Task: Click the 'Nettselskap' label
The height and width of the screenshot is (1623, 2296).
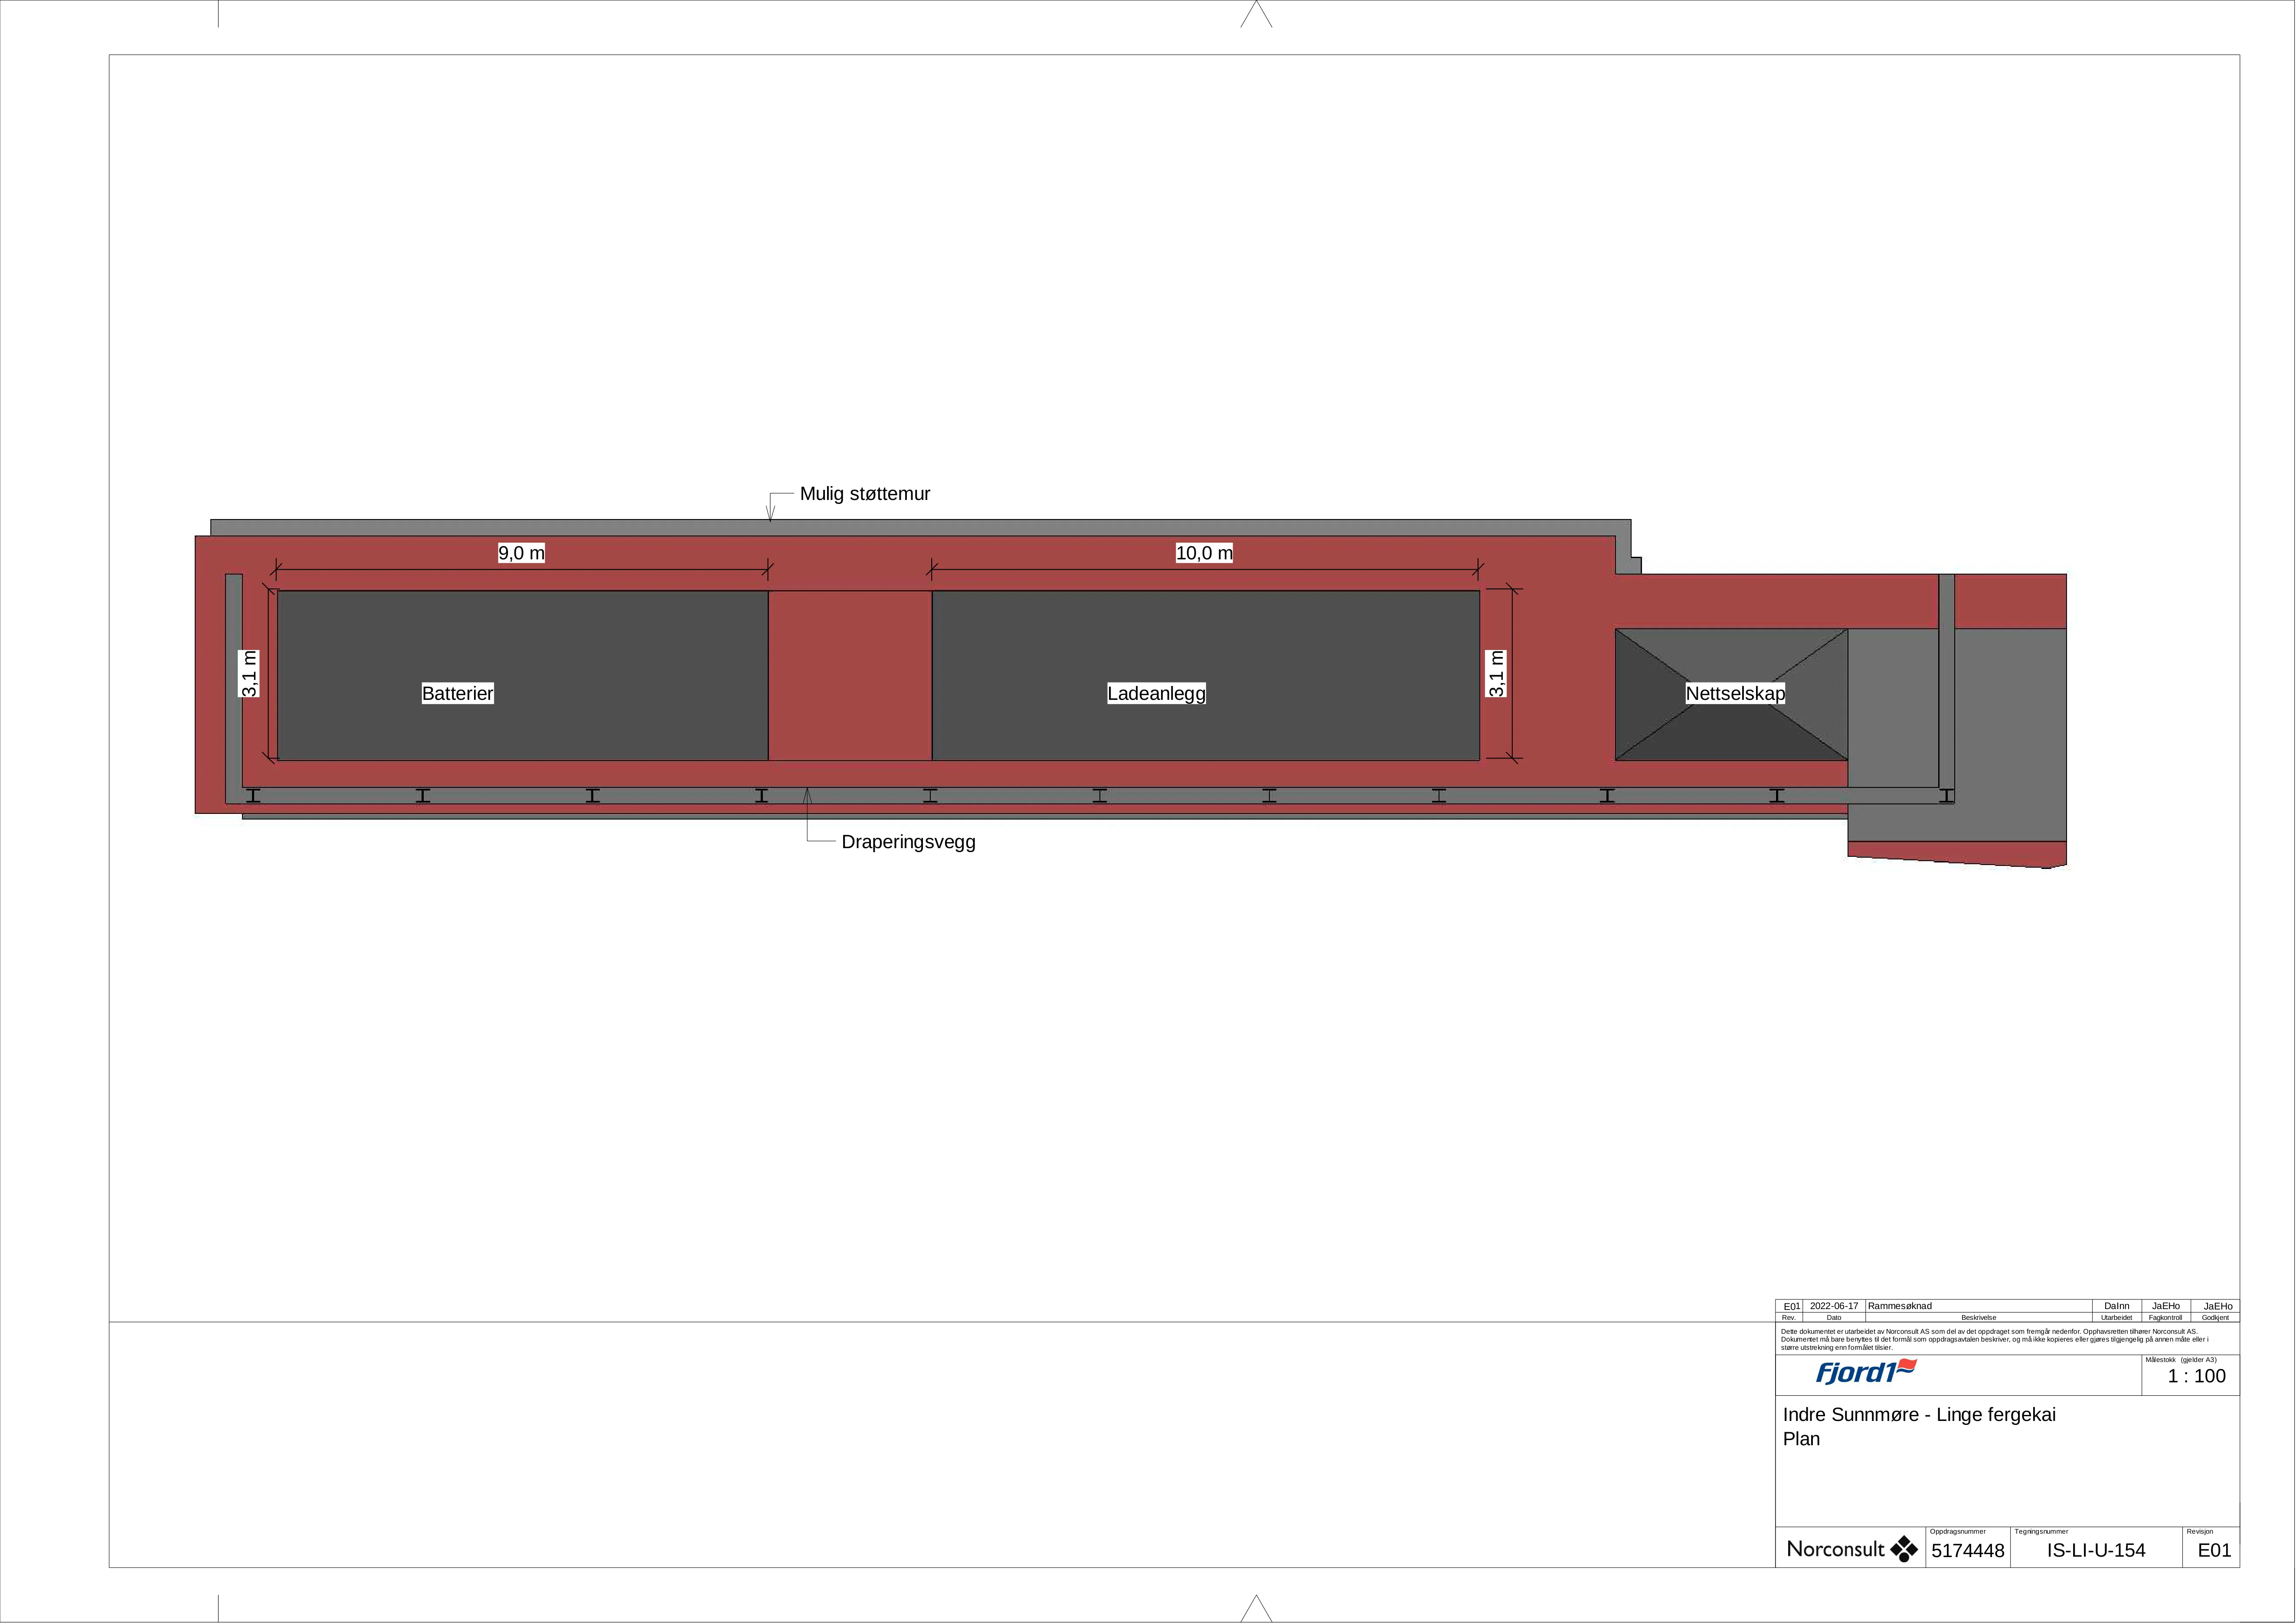Action: (1735, 693)
